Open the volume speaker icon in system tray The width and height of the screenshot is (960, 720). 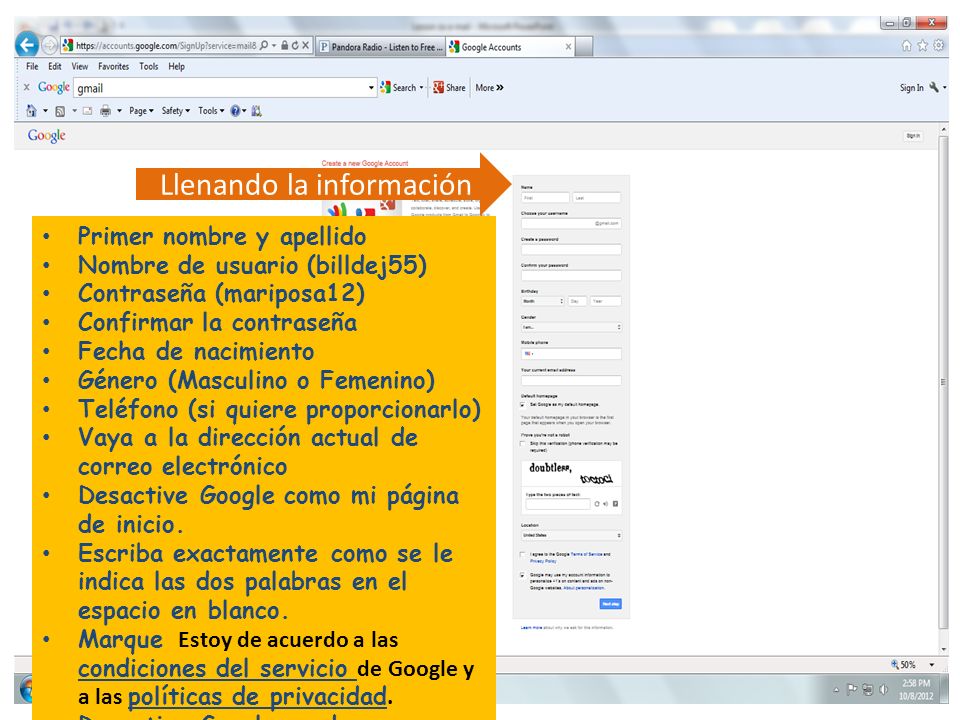pos(883,689)
